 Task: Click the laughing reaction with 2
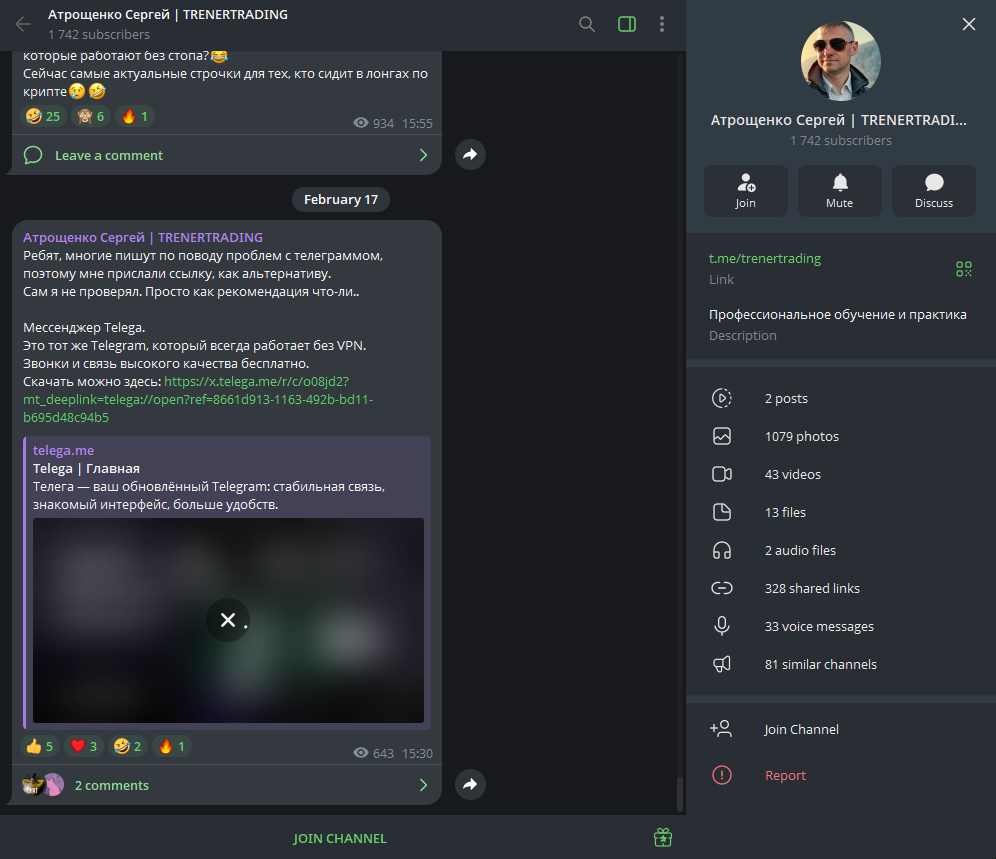128,747
